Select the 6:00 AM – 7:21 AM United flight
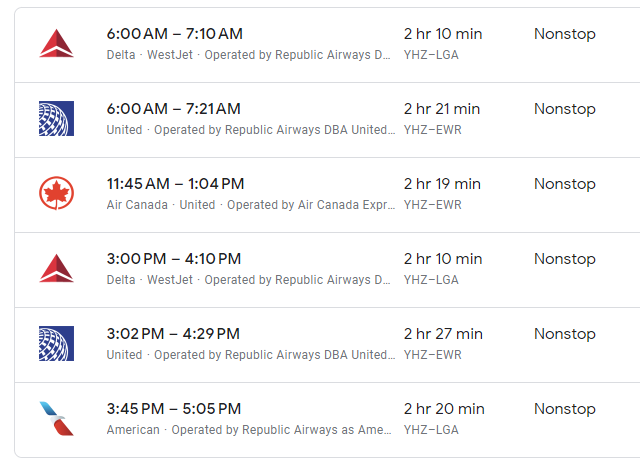640x471 pixels. point(174,109)
